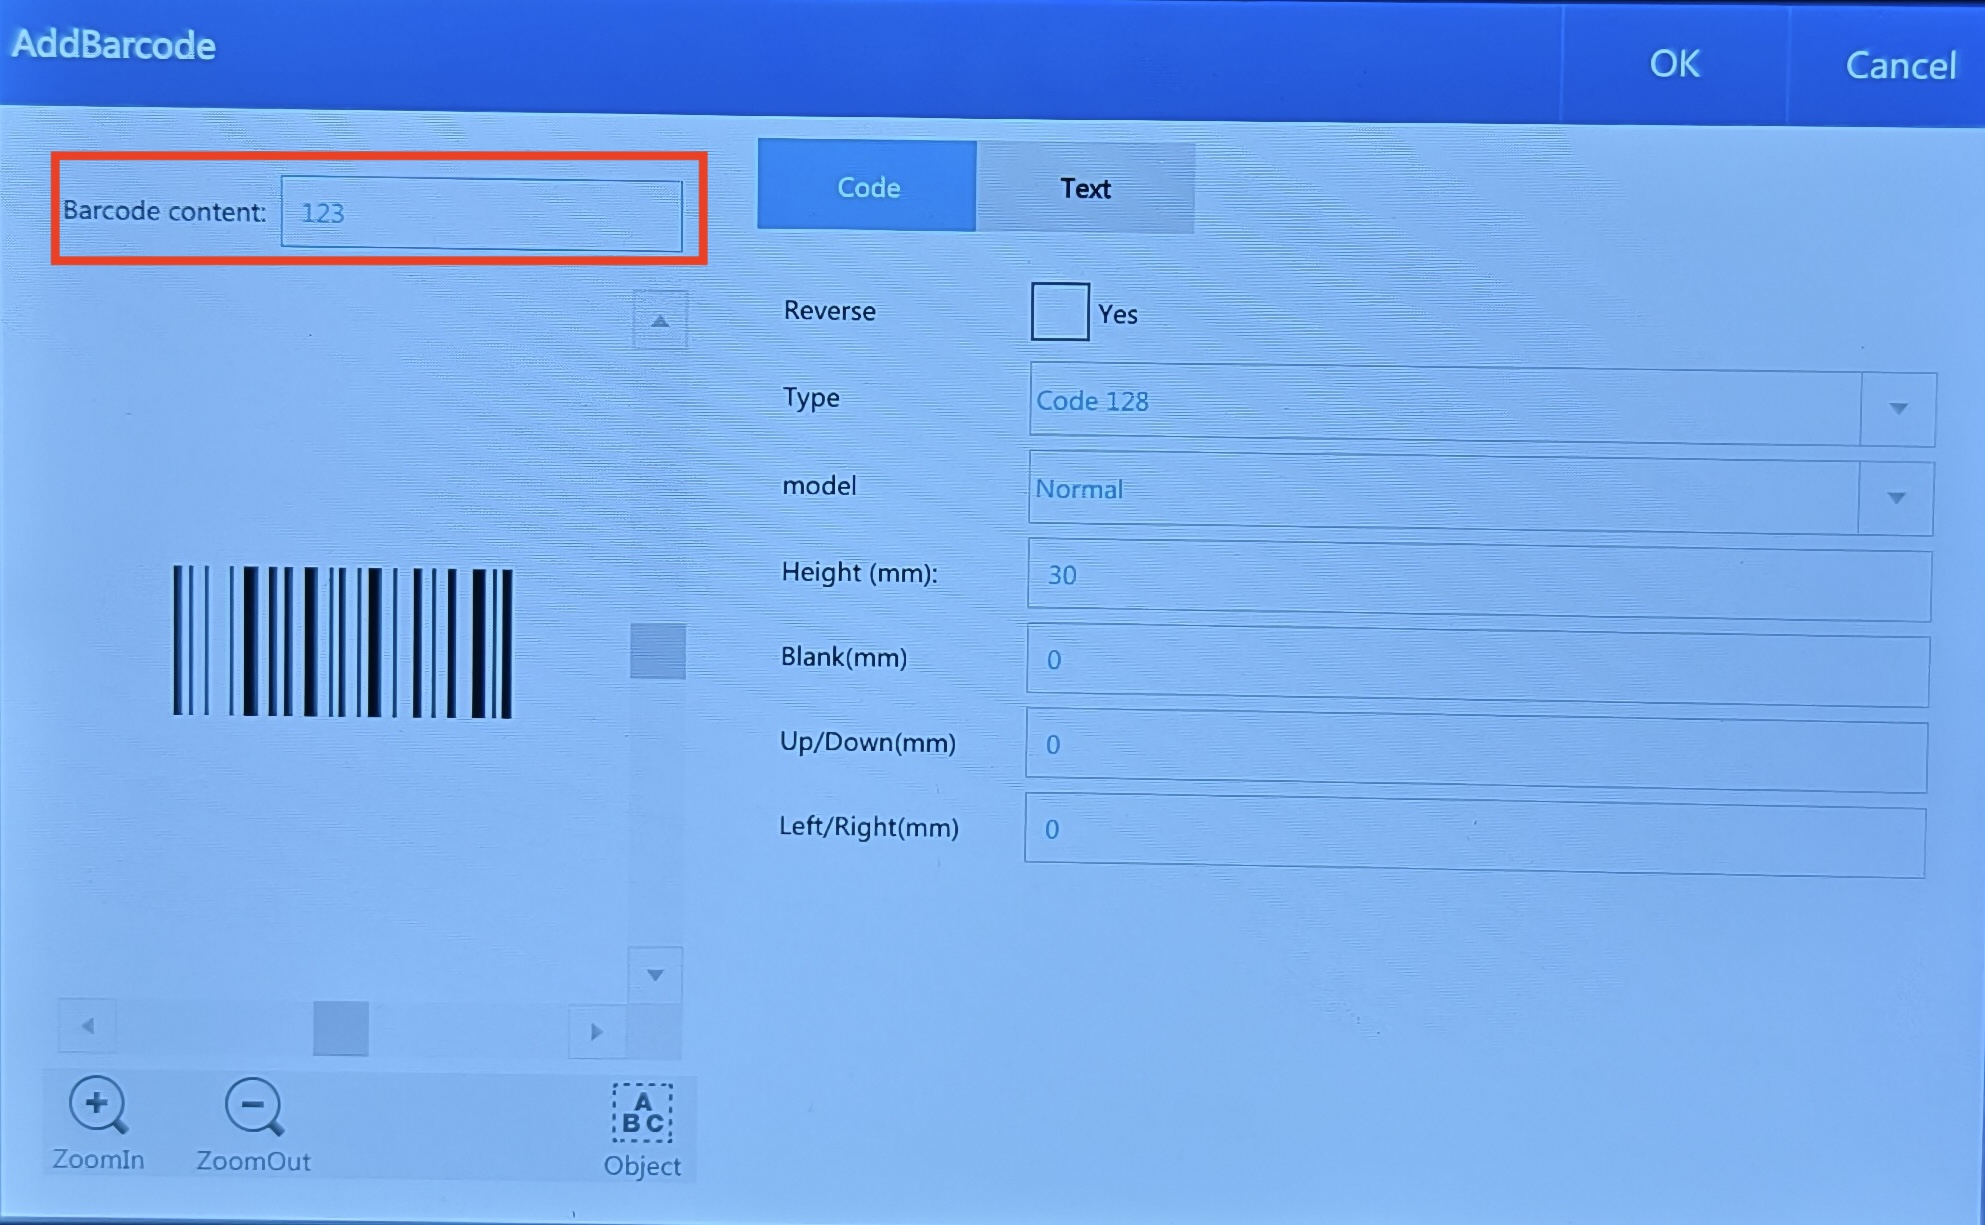The height and width of the screenshot is (1225, 1985).
Task: Click the ZoomOut magnifier icon
Action: tap(254, 1107)
